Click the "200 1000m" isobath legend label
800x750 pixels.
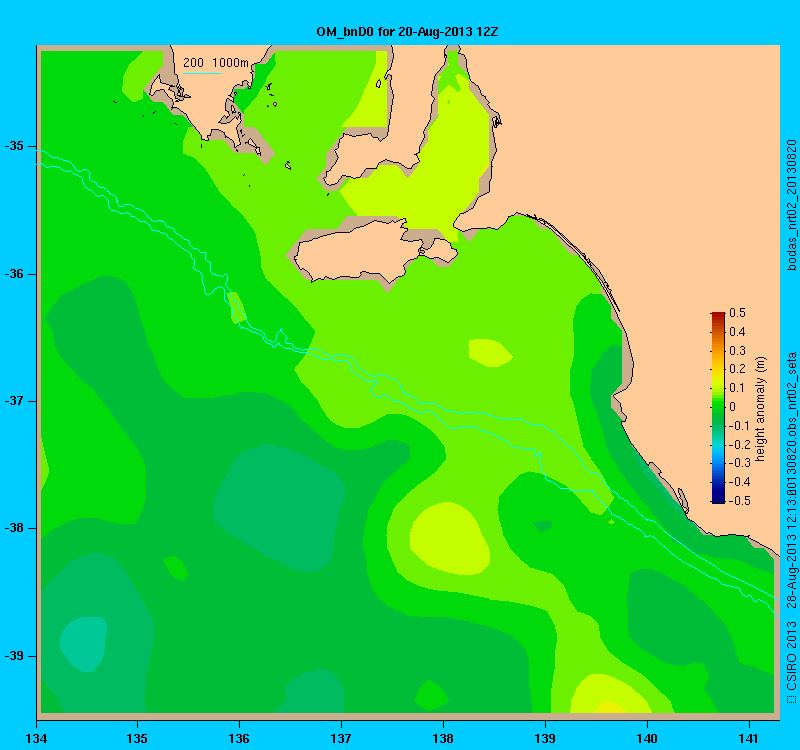[x=216, y=63]
